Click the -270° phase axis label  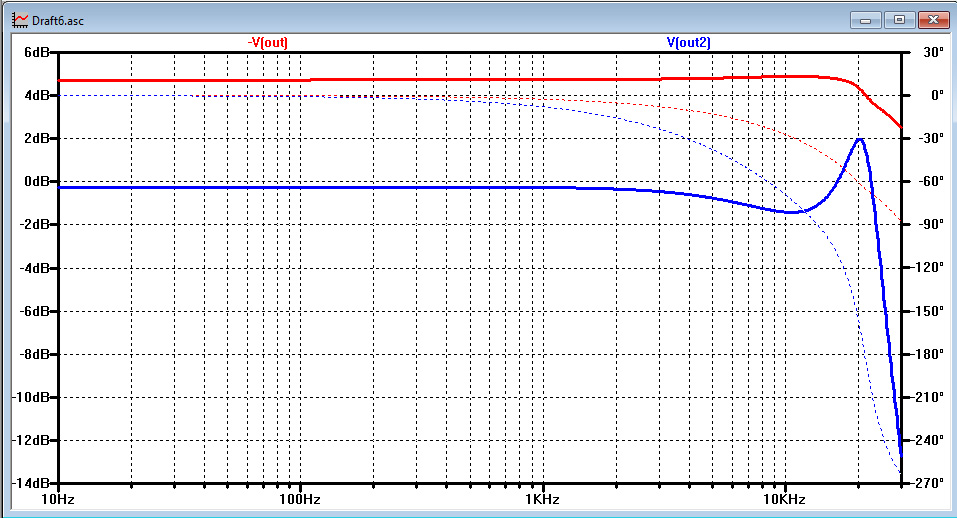tap(928, 483)
